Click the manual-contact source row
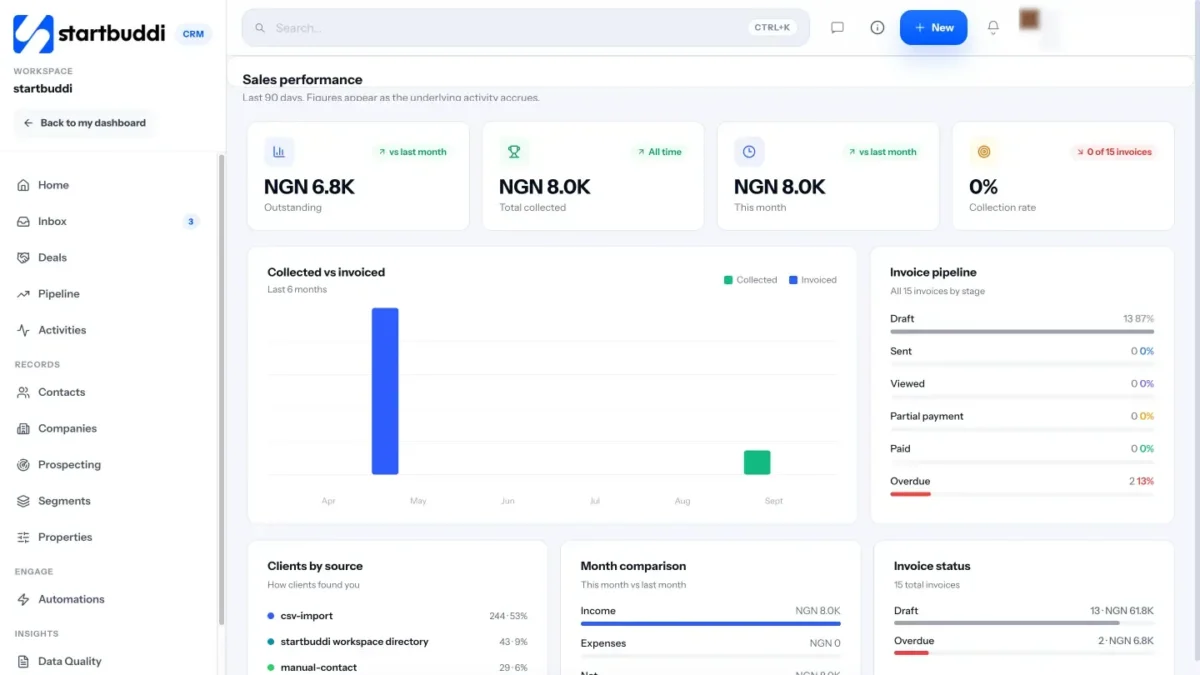Screen dimensions: 1200x675 [x=397, y=667]
